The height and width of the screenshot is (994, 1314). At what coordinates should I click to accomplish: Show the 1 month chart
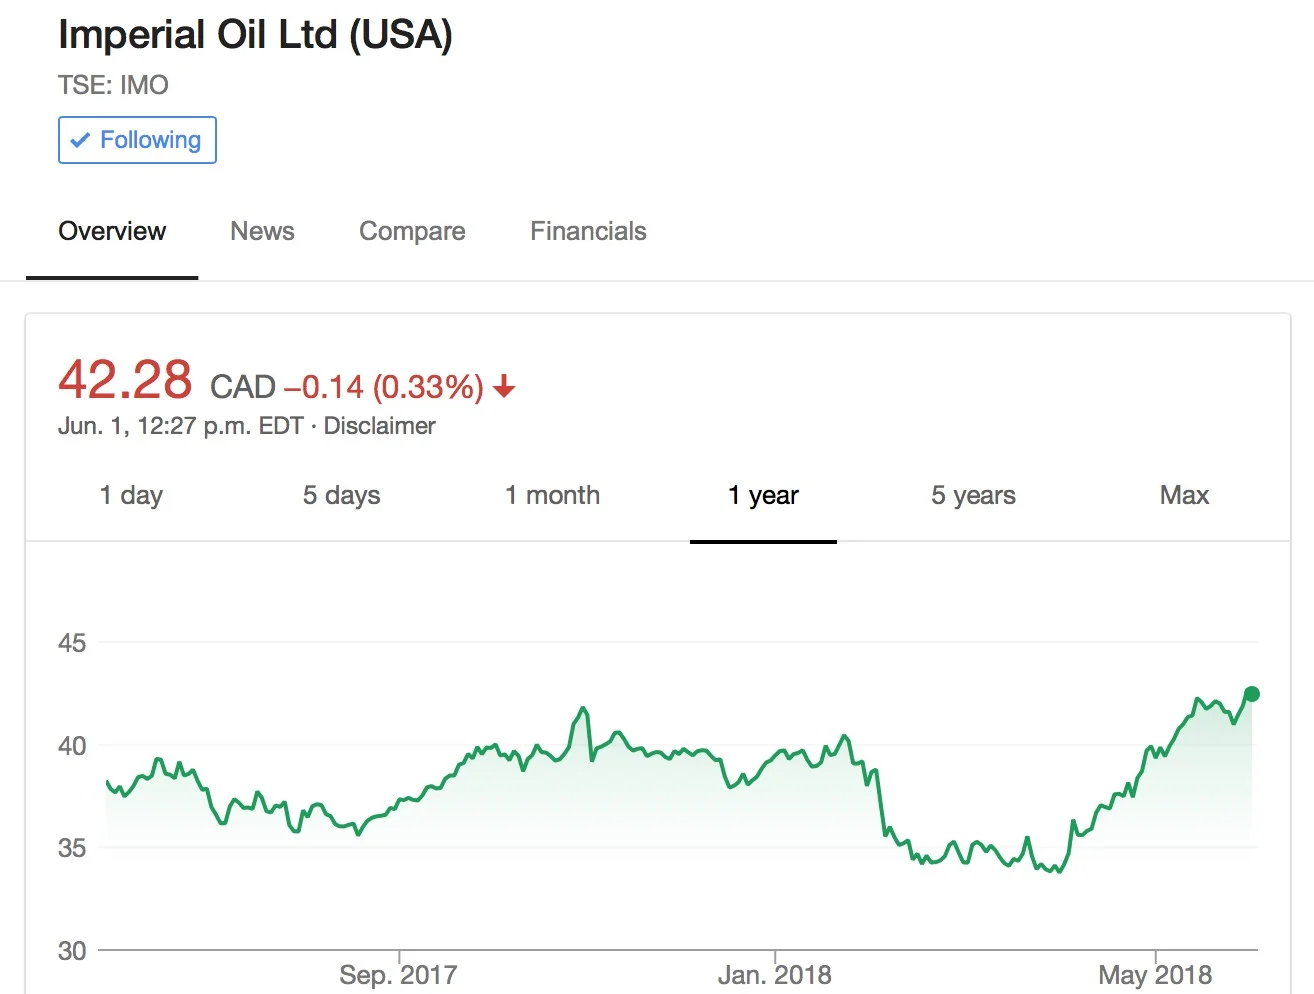[552, 495]
